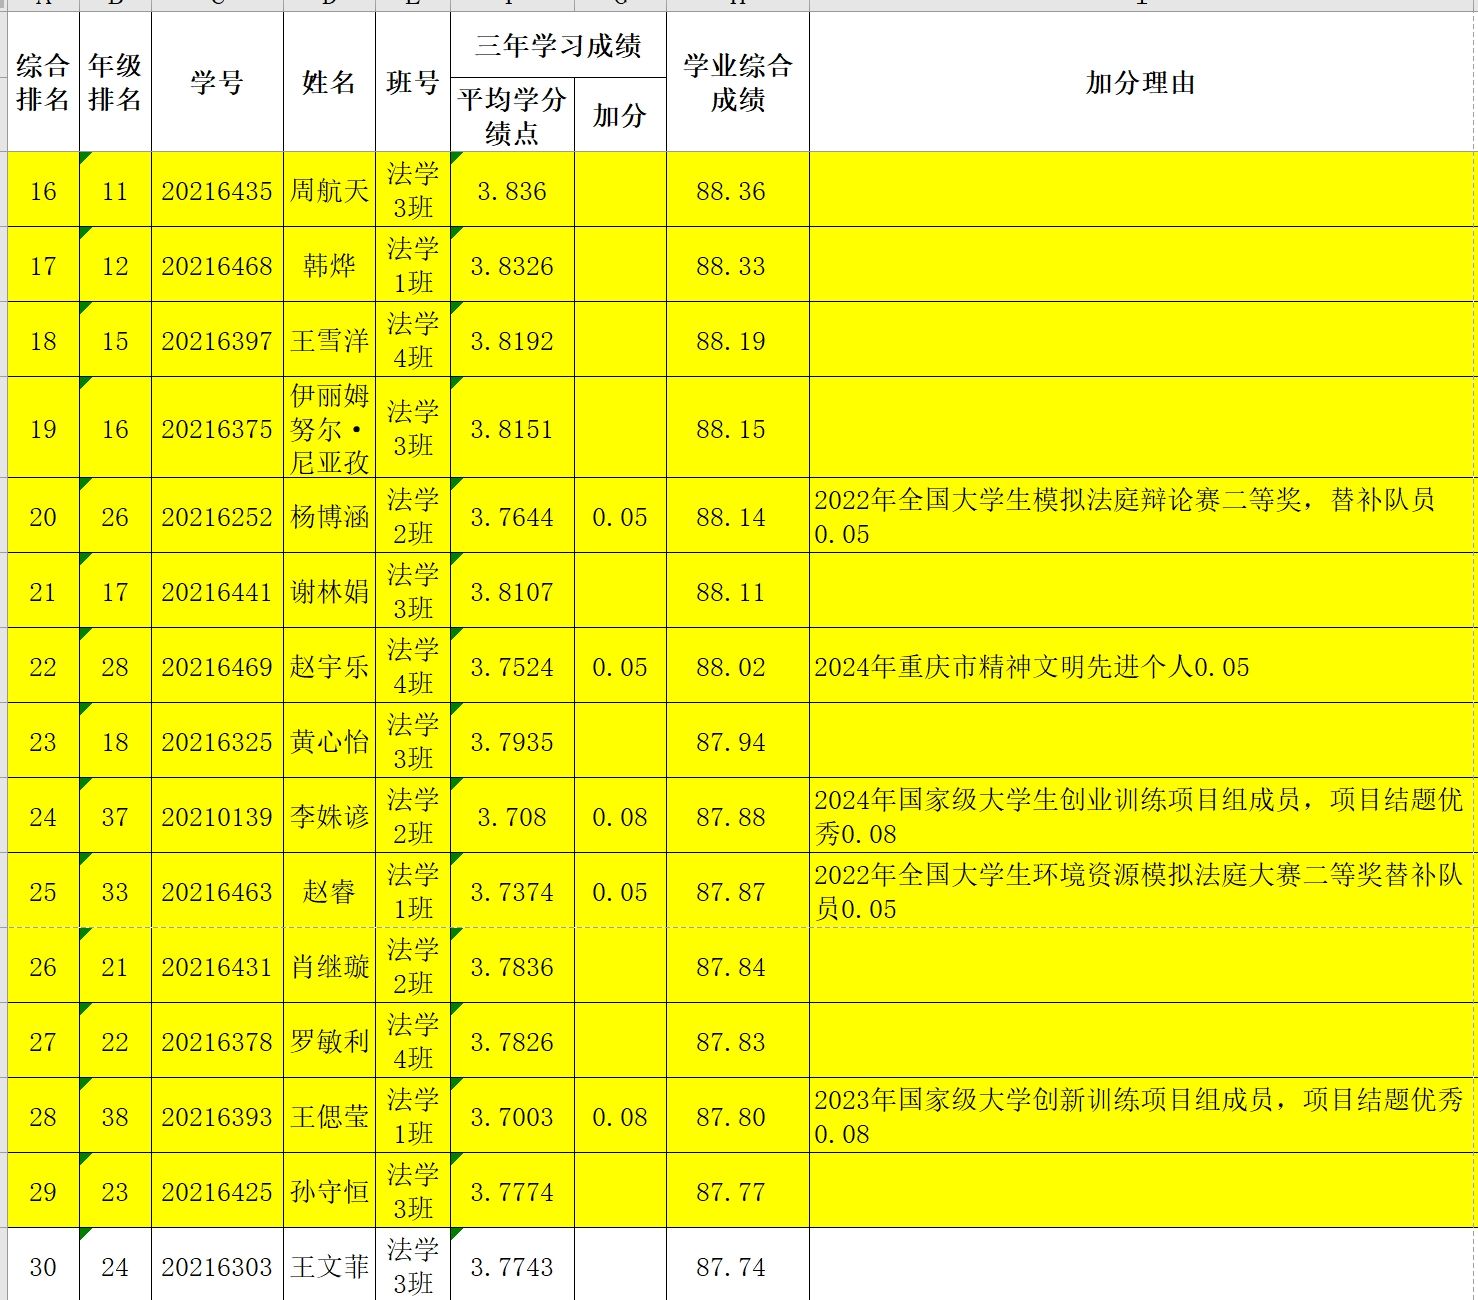Image resolution: width=1478 pixels, height=1300 pixels.
Task: Select student ID cell 20216468
Action: pos(217,266)
